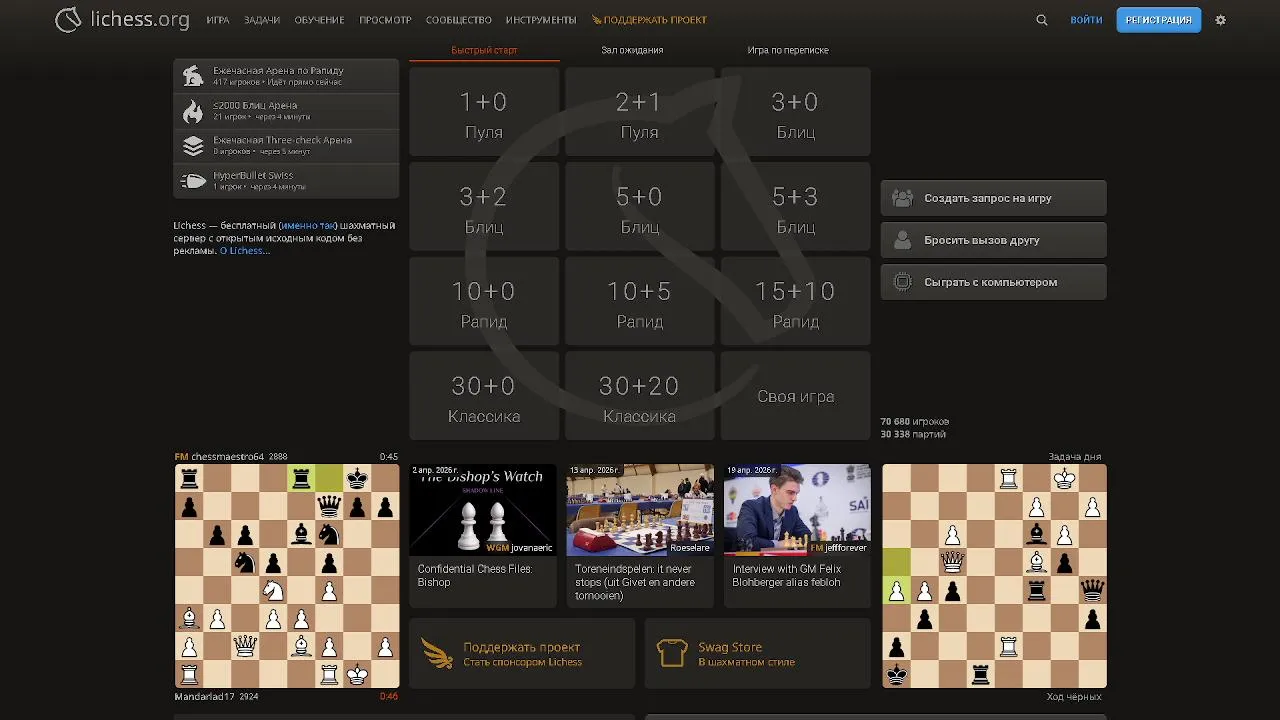The height and width of the screenshot is (720, 1280).
Task: Open Ежечасная Three-check Арена tournament
Action: (286, 146)
